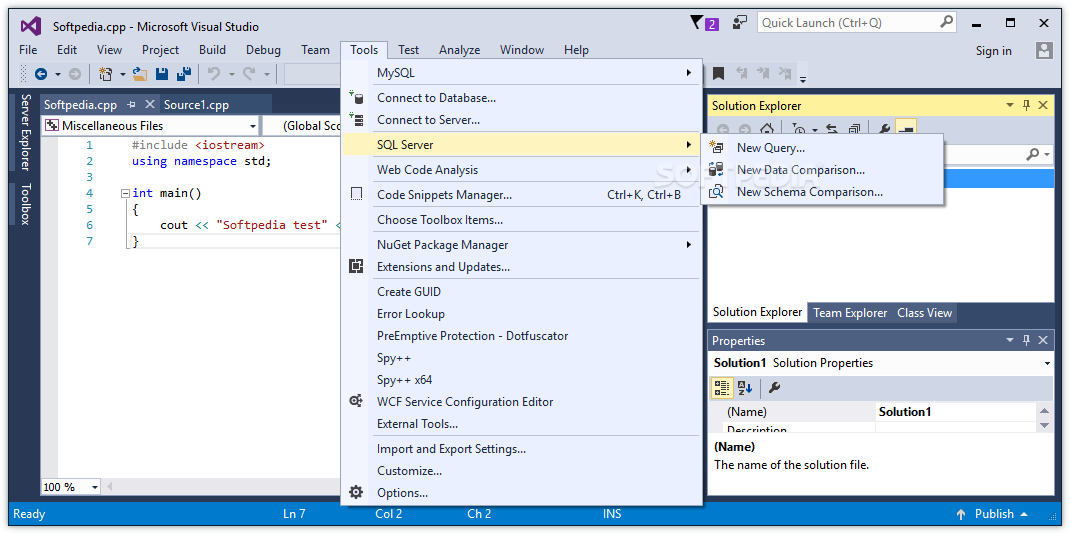The image size is (1070, 534).
Task: Click Sync with Active Document icon
Action: click(x=832, y=128)
